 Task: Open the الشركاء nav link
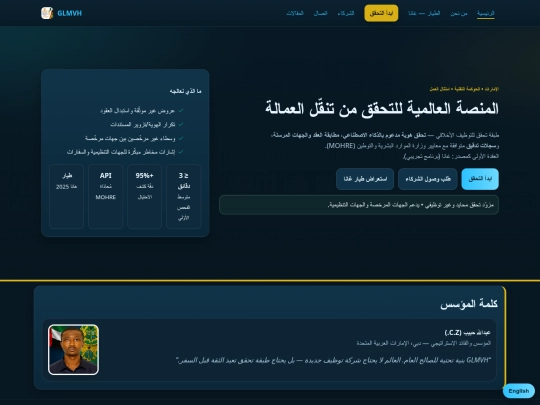(x=346, y=13)
